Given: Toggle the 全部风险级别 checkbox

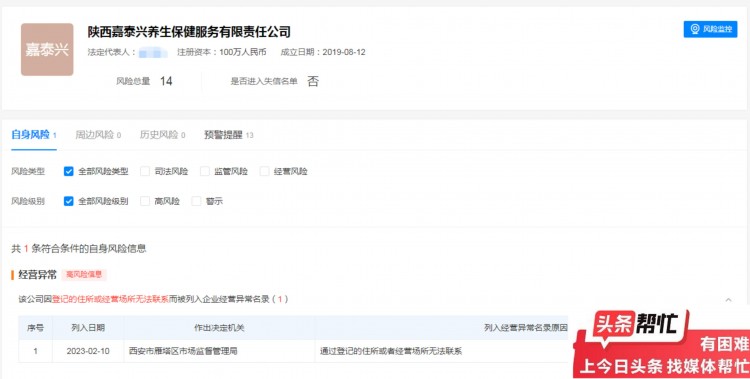Looking at the screenshot, I should click(68, 201).
